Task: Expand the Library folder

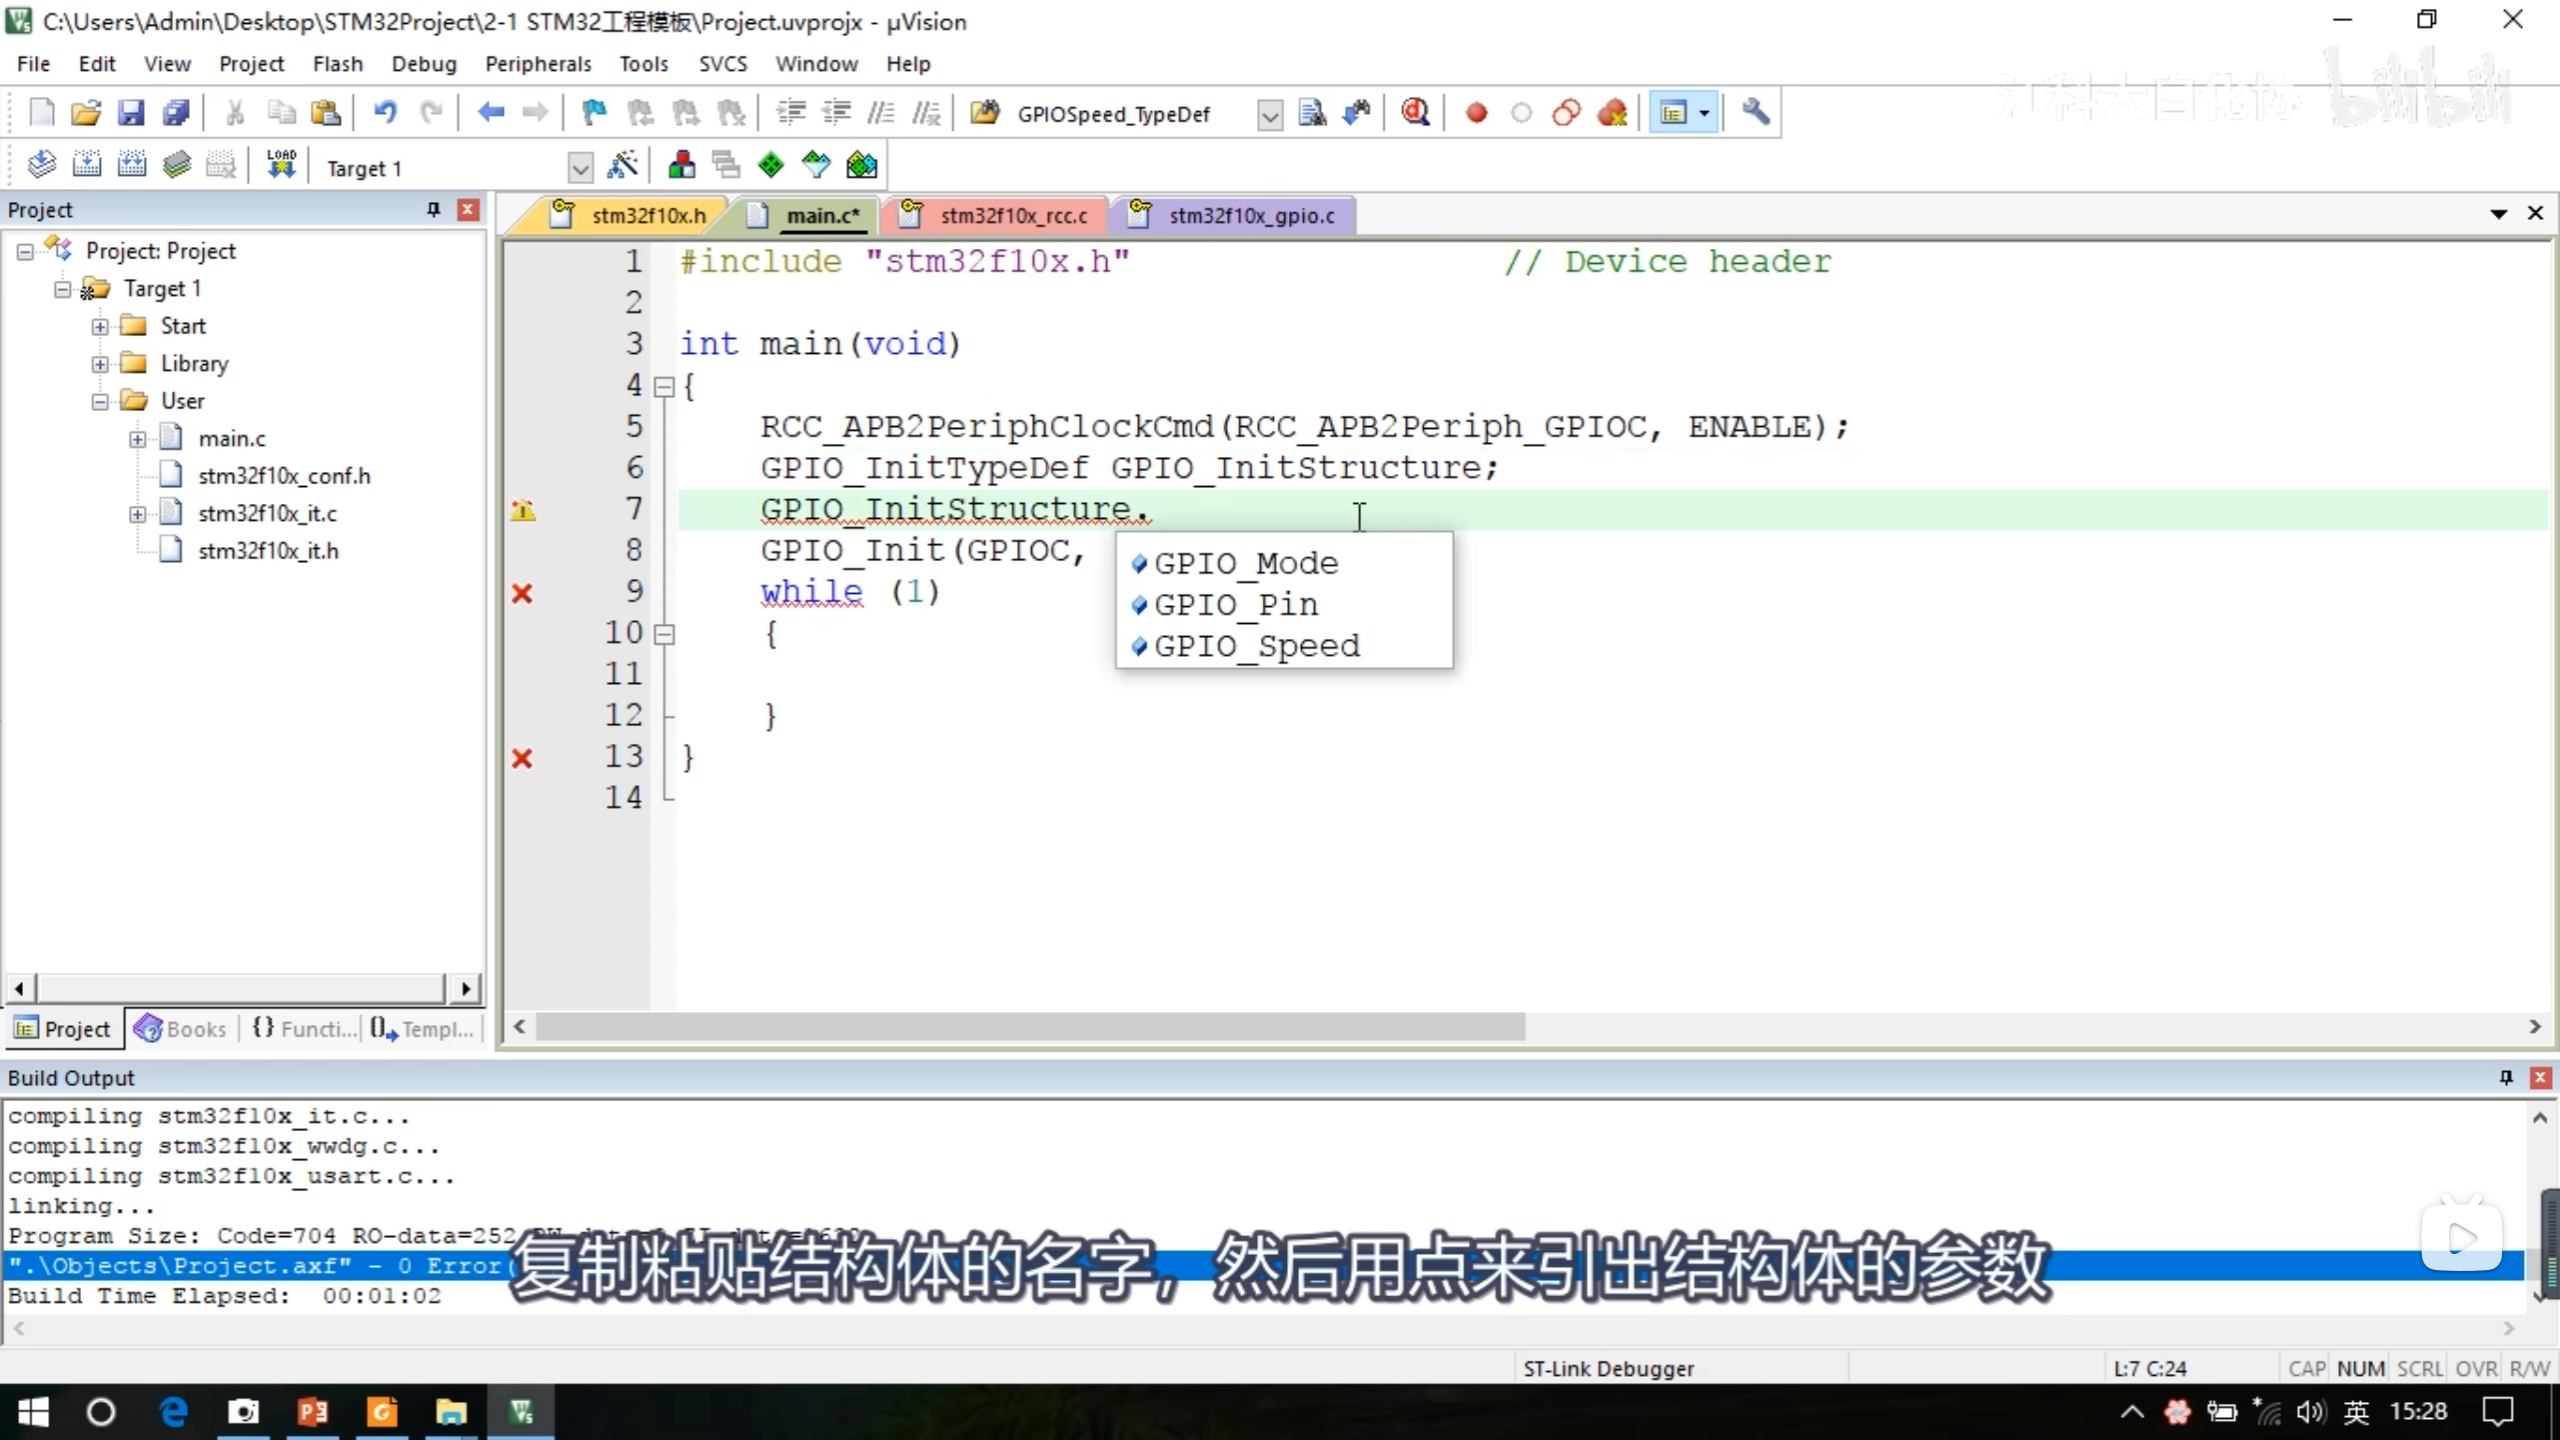Action: pos(100,364)
